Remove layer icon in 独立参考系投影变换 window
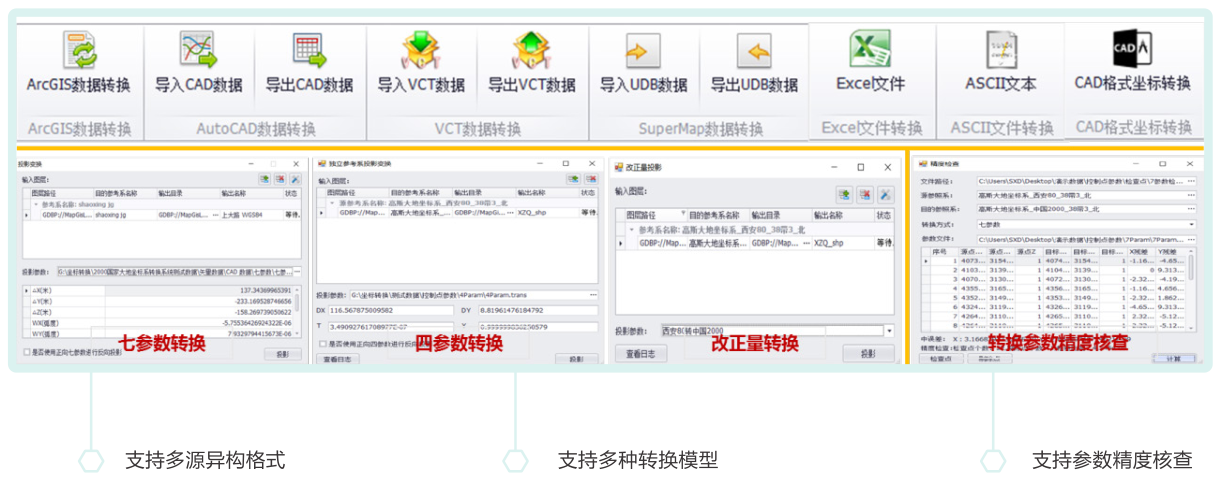 pos(590,180)
